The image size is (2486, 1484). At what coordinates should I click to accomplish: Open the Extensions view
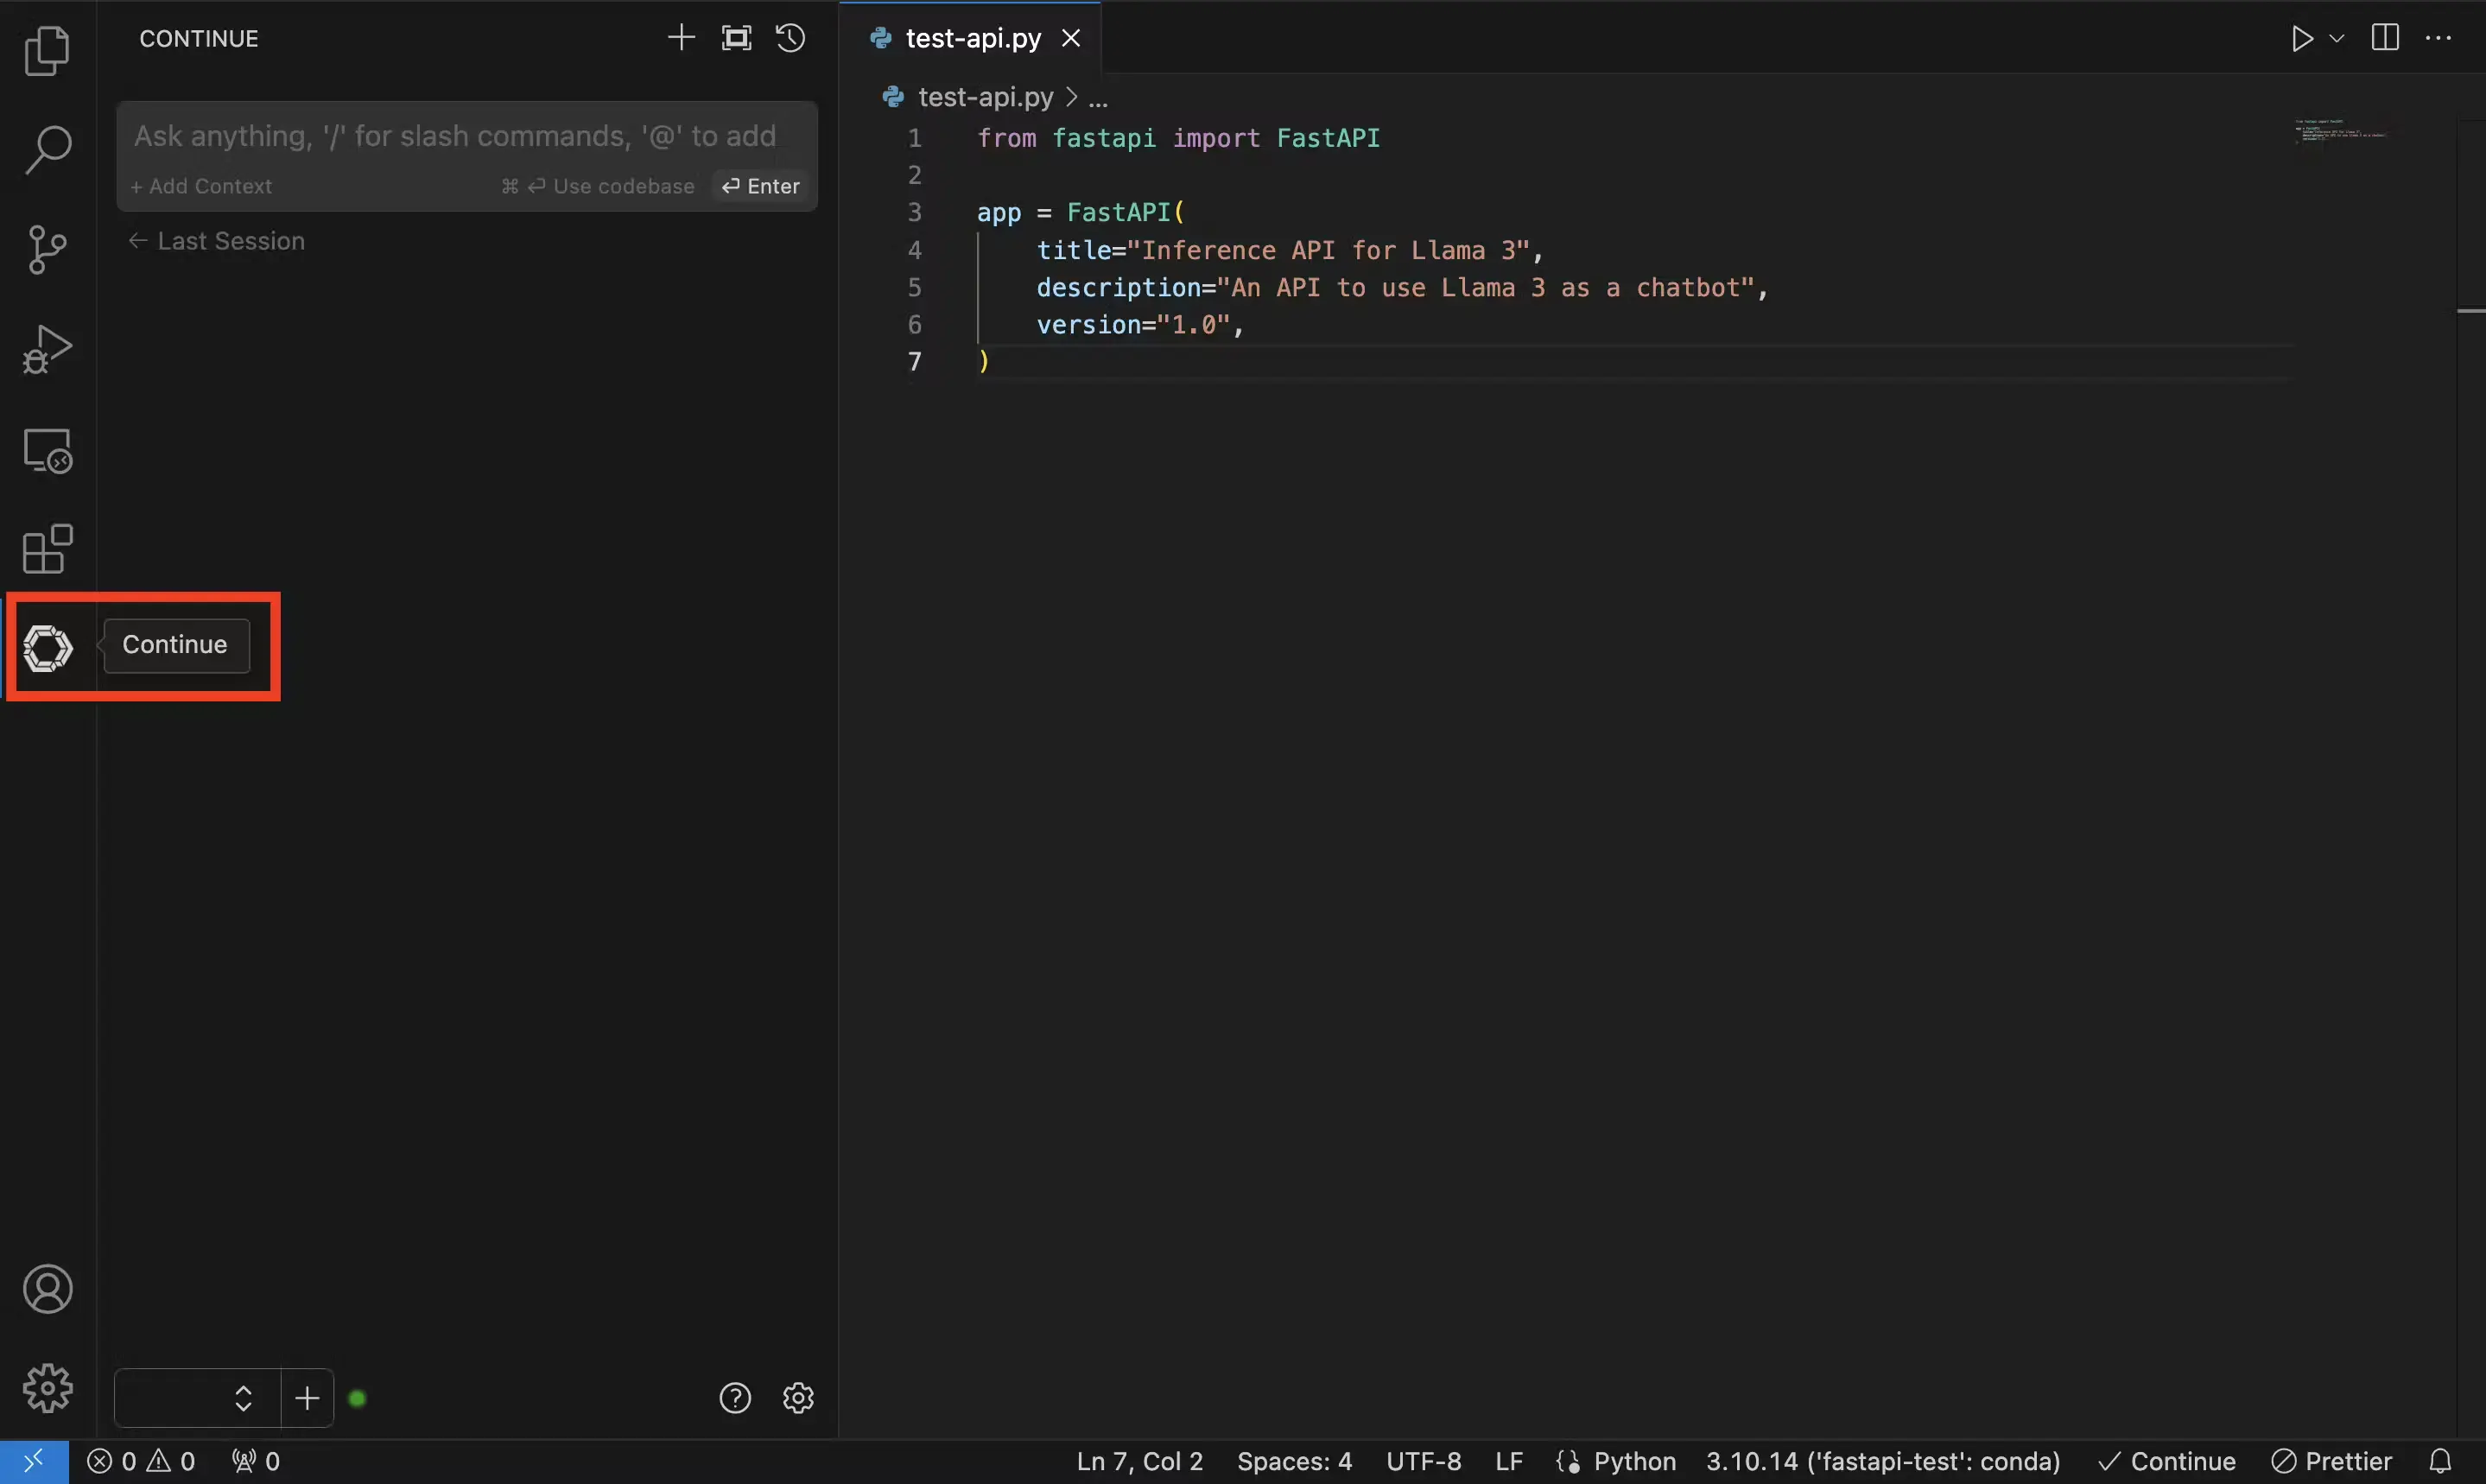point(47,549)
